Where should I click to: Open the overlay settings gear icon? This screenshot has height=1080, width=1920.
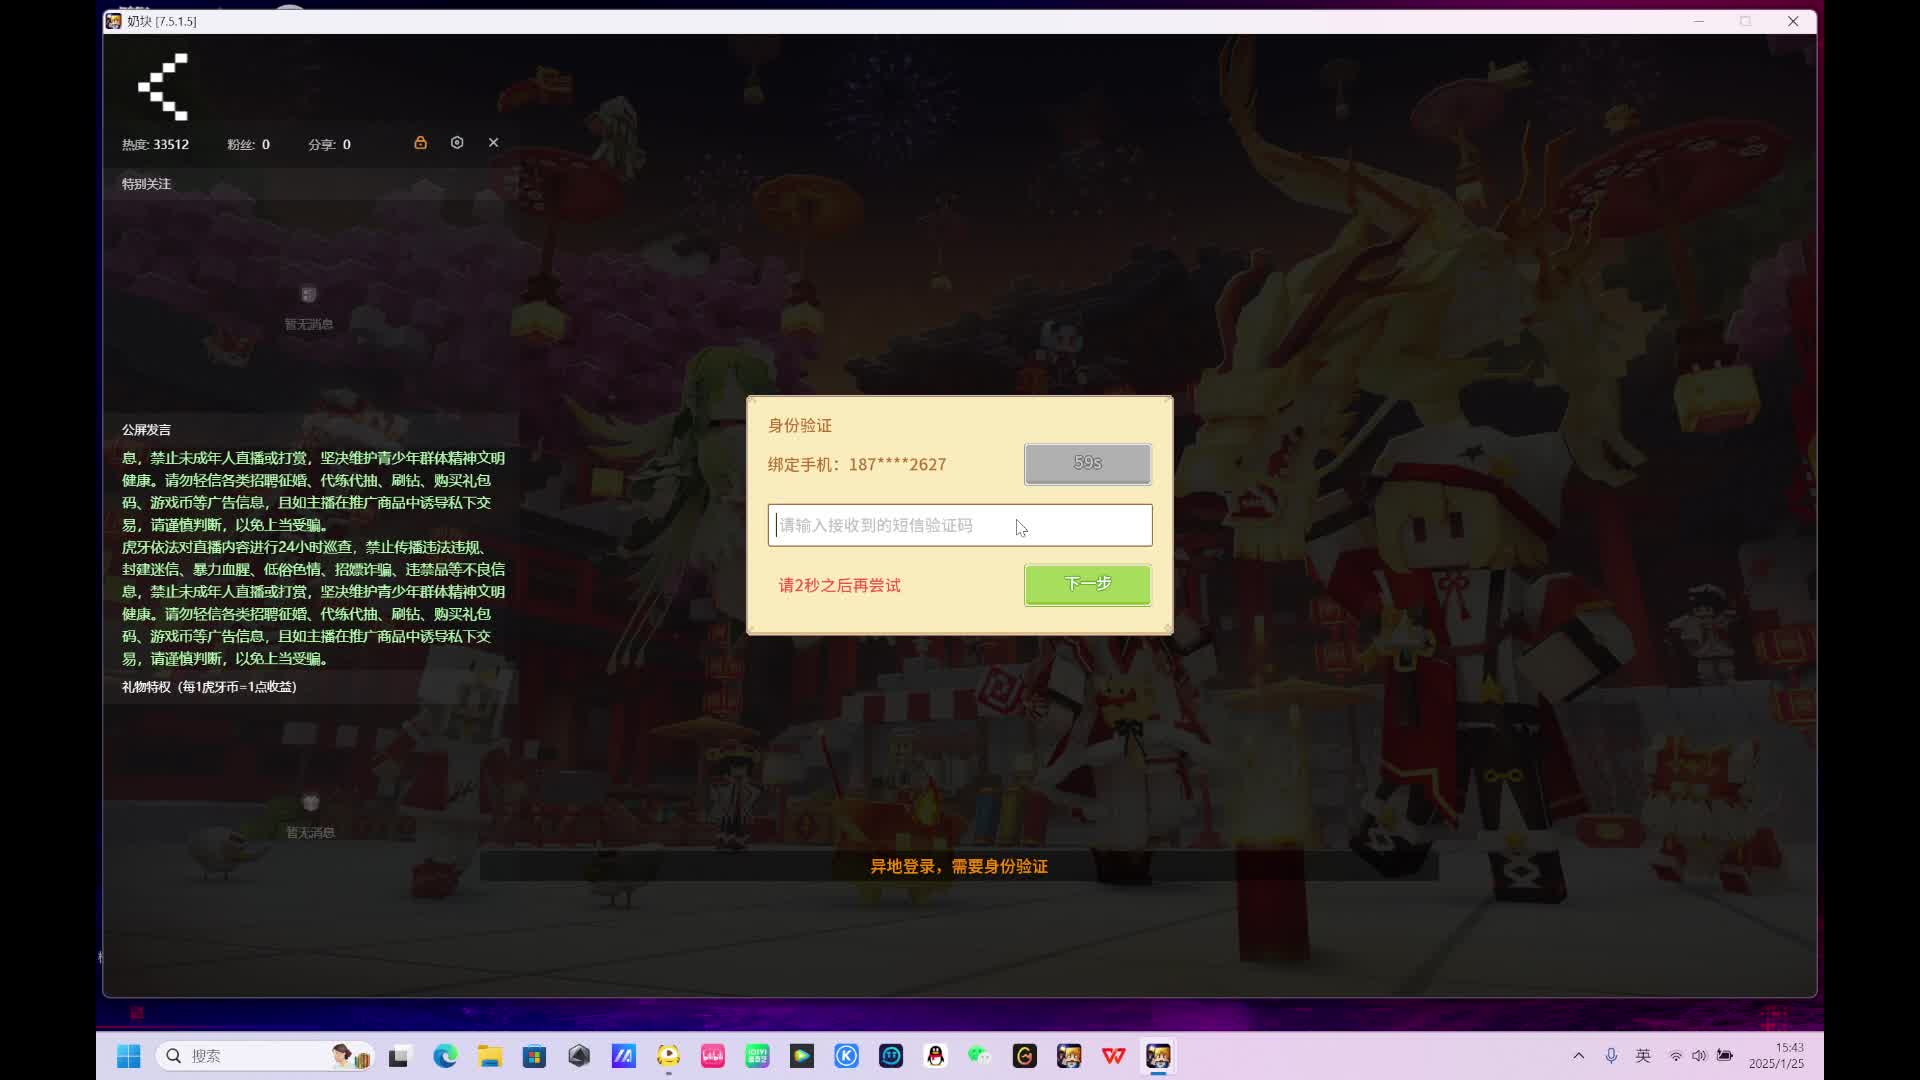click(x=457, y=143)
